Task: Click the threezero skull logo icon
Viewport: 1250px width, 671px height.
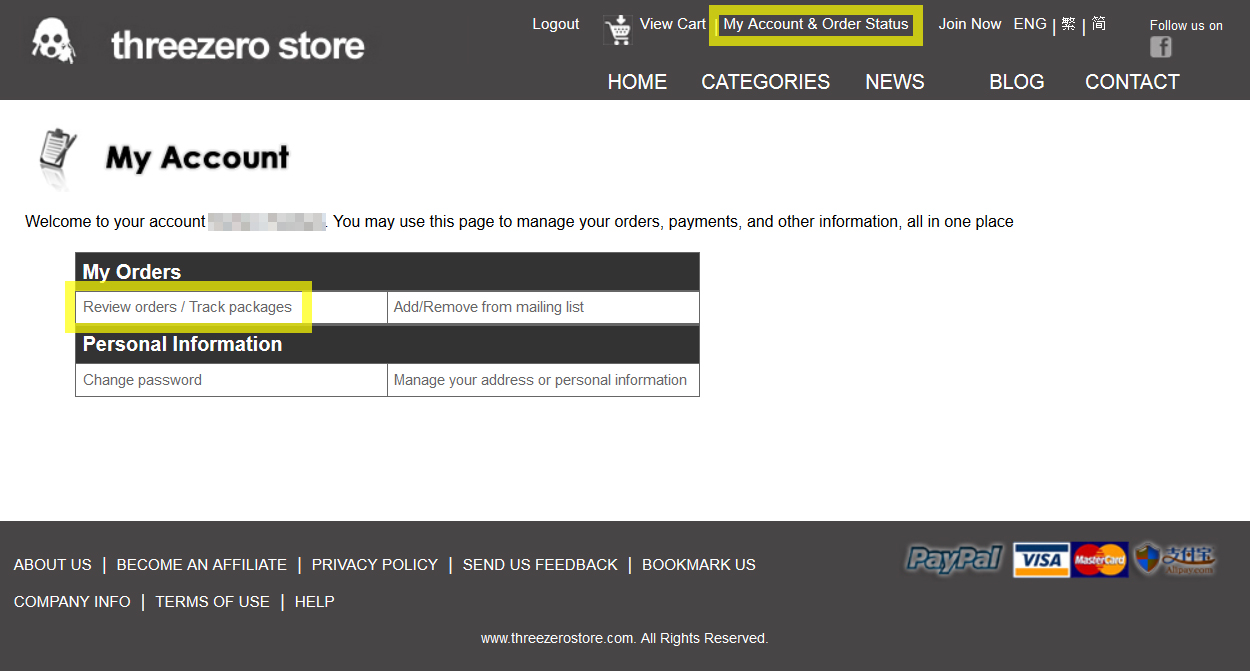Action: (x=52, y=42)
